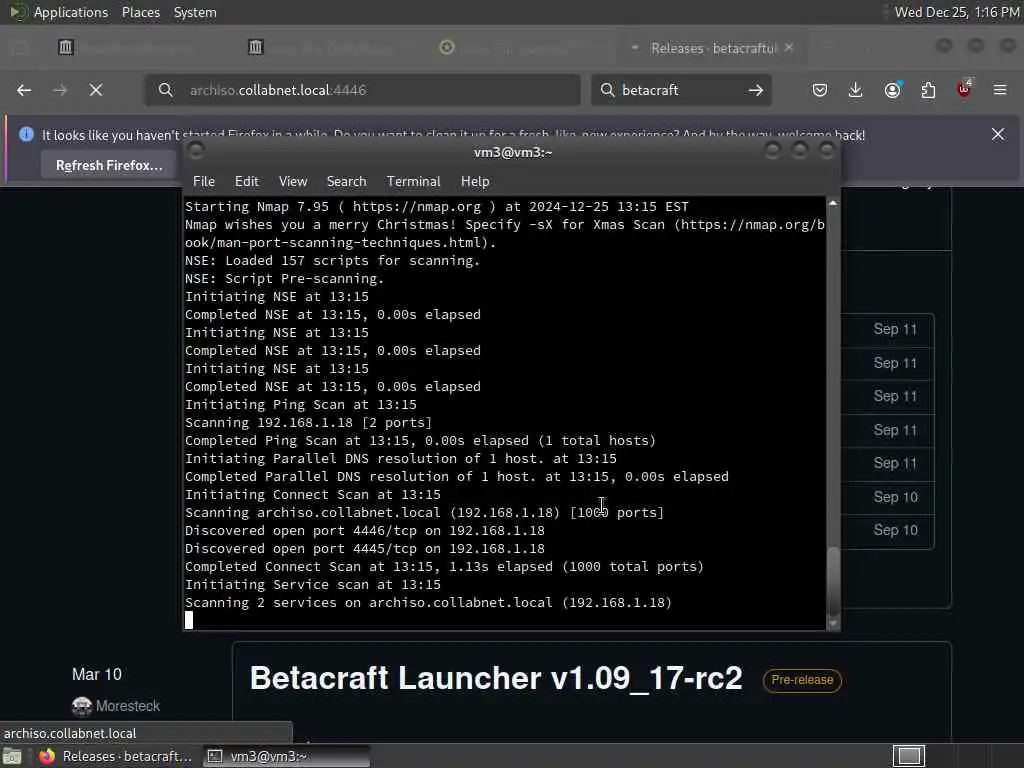The image size is (1024, 768).
Task: Click the Moresteck author link
Action: 128,706
